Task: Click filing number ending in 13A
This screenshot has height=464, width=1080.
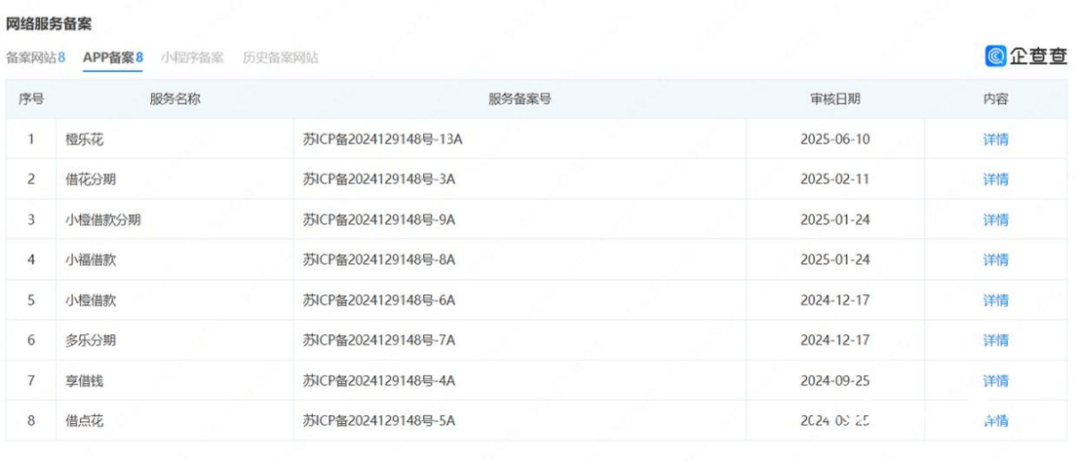Action: pos(382,139)
